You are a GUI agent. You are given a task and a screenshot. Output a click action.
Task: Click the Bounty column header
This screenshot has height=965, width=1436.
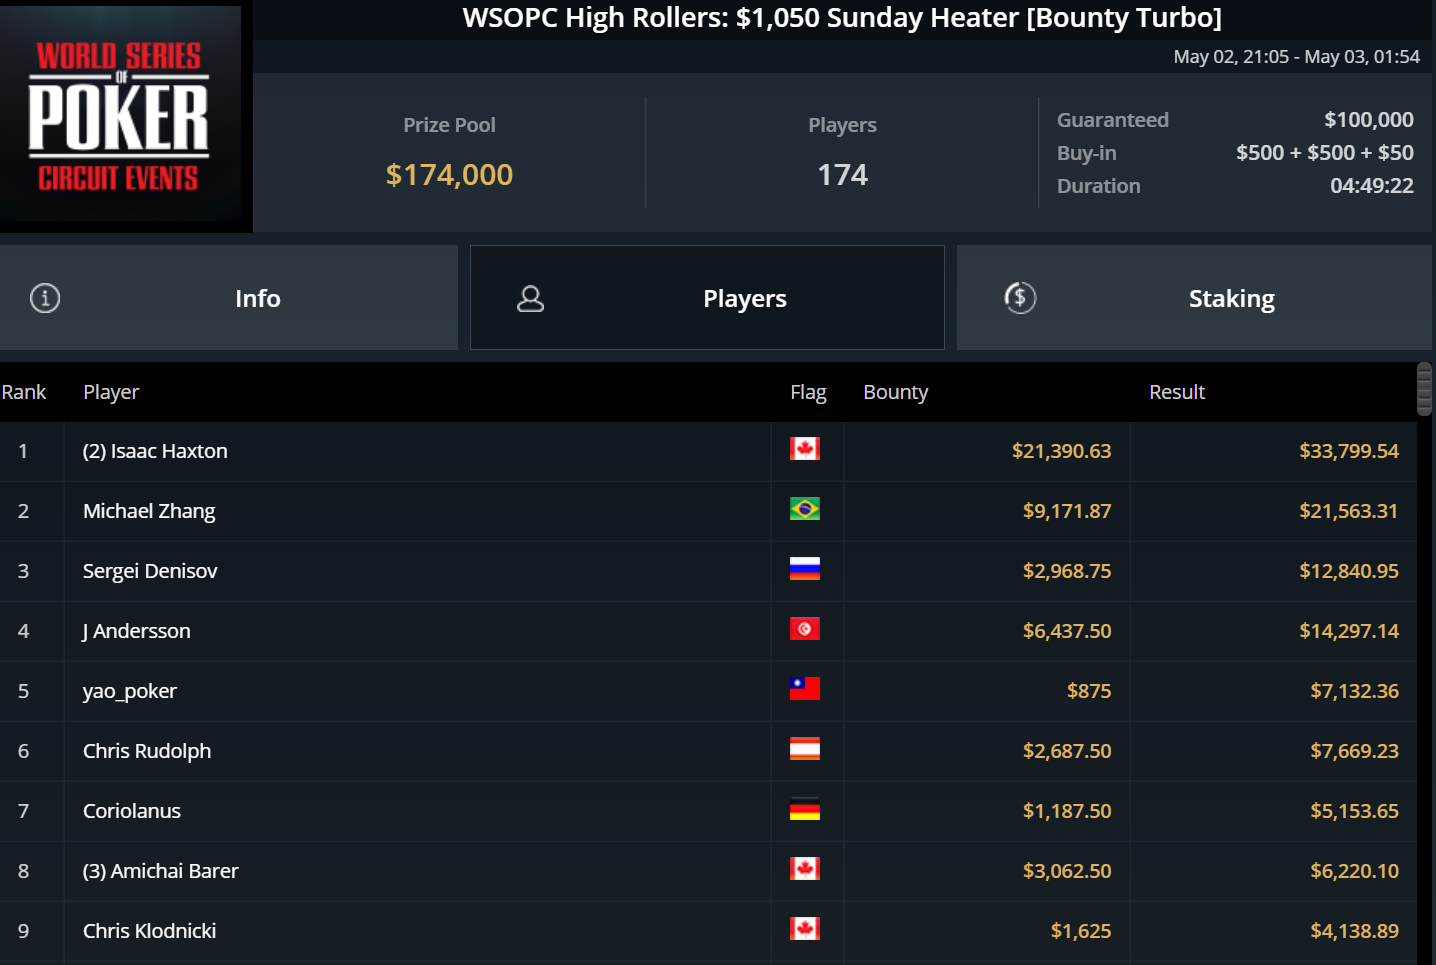tap(895, 392)
